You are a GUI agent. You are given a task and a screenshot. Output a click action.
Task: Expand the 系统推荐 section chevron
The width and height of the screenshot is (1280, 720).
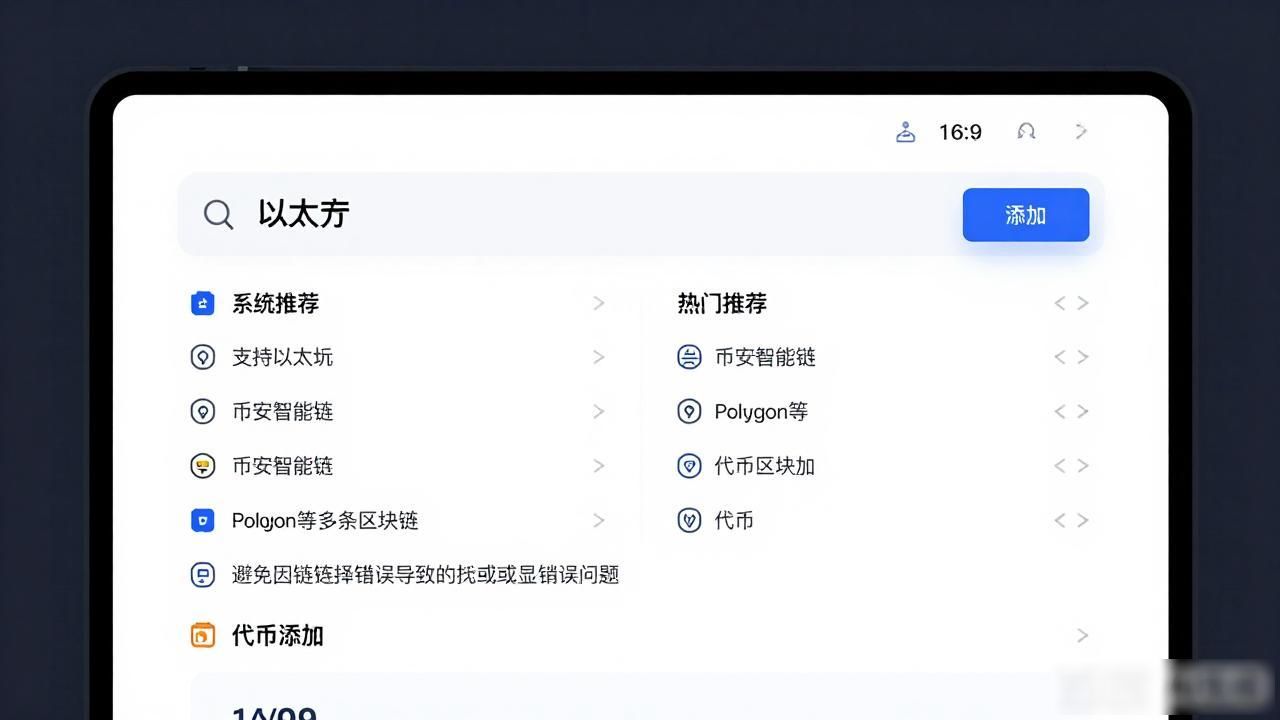[x=599, y=303]
